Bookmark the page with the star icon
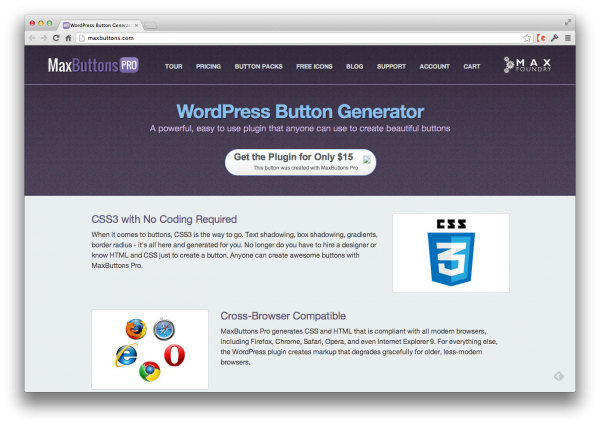Screen dimensions: 600x426 point(527,38)
